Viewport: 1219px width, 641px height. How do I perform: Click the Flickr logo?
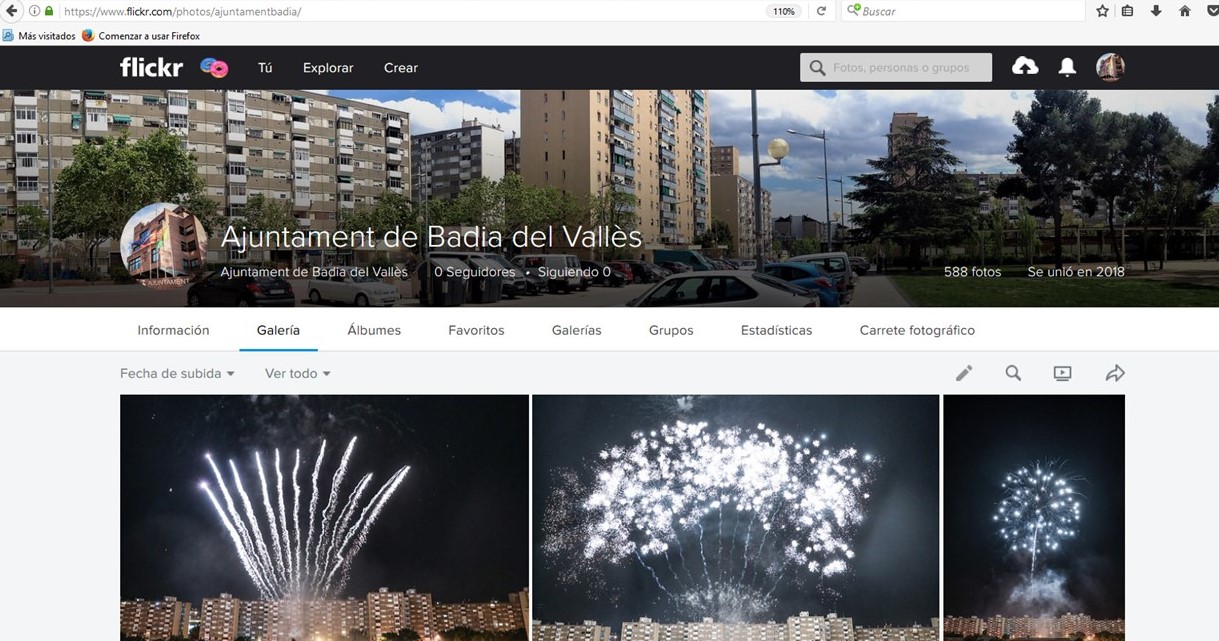pos(151,67)
